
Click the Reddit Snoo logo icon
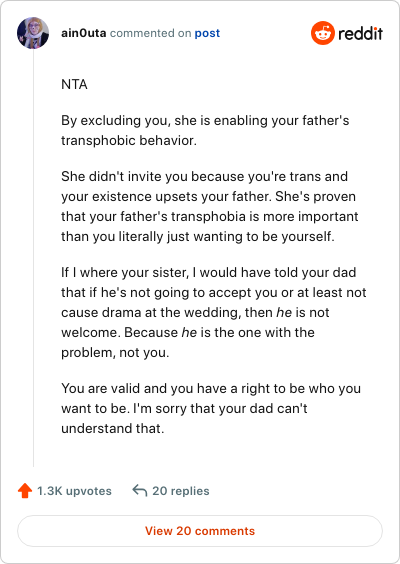(323, 33)
